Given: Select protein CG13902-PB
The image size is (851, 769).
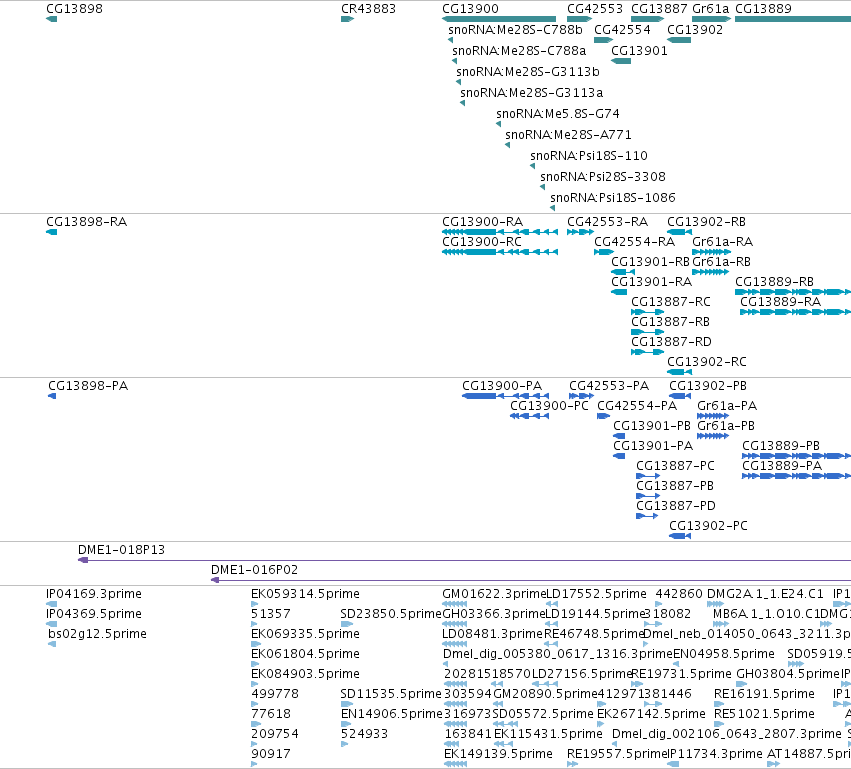Looking at the screenshot, I should 708,386.
